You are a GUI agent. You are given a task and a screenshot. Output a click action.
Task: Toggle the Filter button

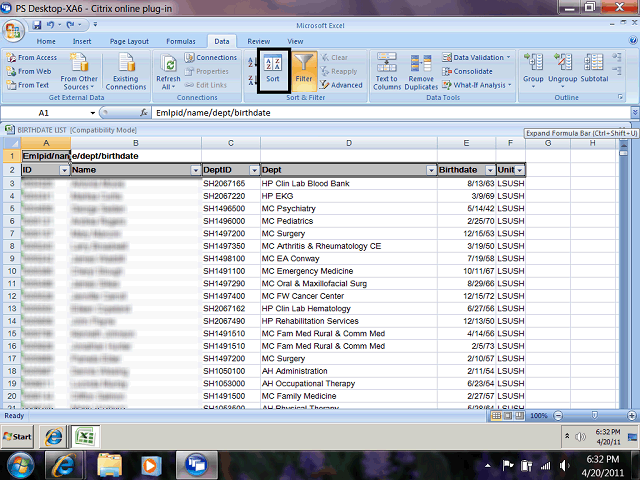pos(304,71)
